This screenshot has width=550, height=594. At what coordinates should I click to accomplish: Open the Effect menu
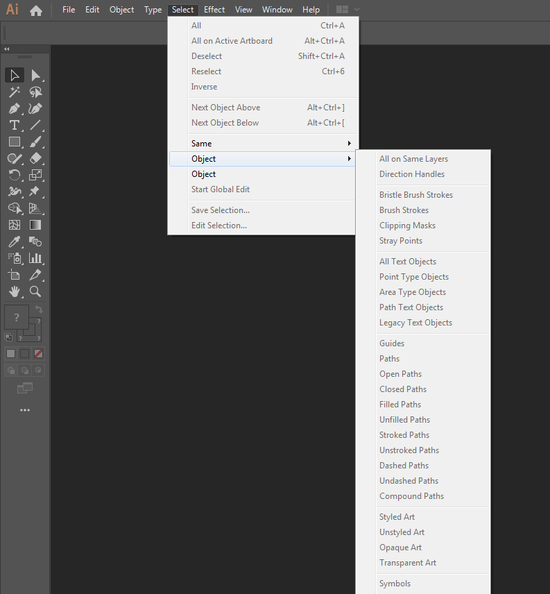pos(214,9)
